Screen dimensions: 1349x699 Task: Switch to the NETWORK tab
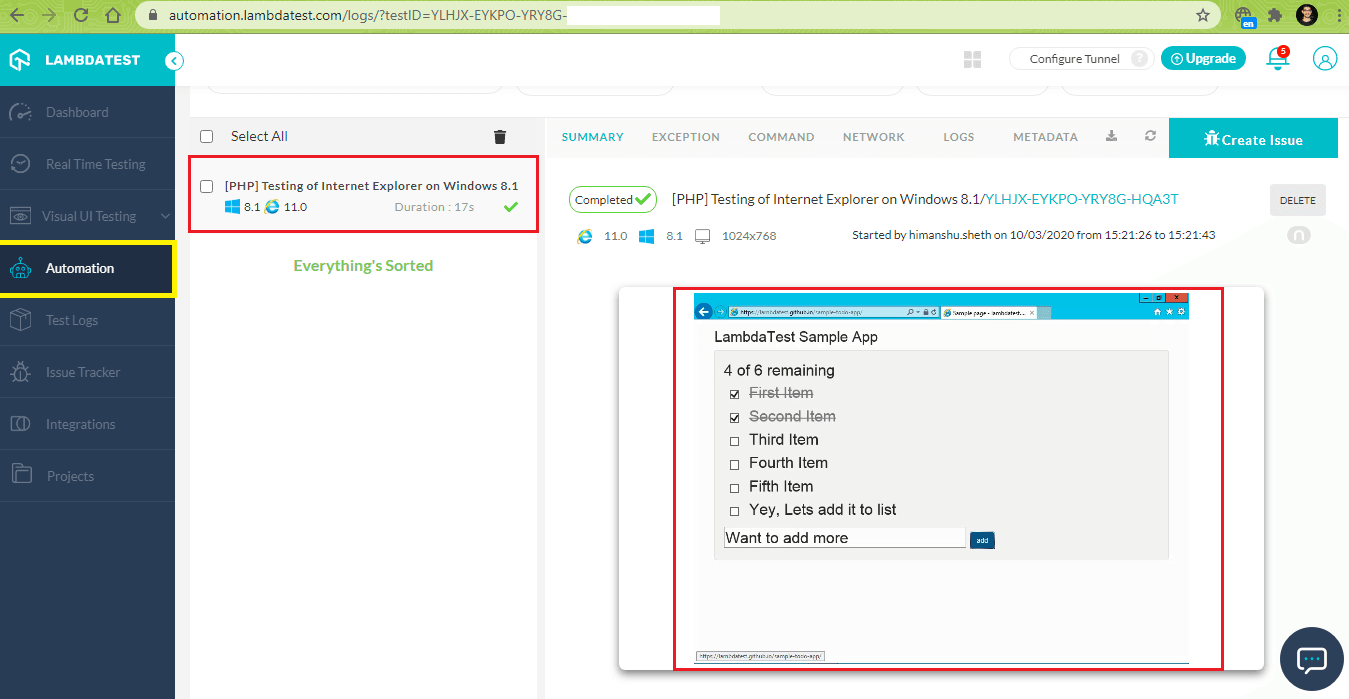pos(873,137)
